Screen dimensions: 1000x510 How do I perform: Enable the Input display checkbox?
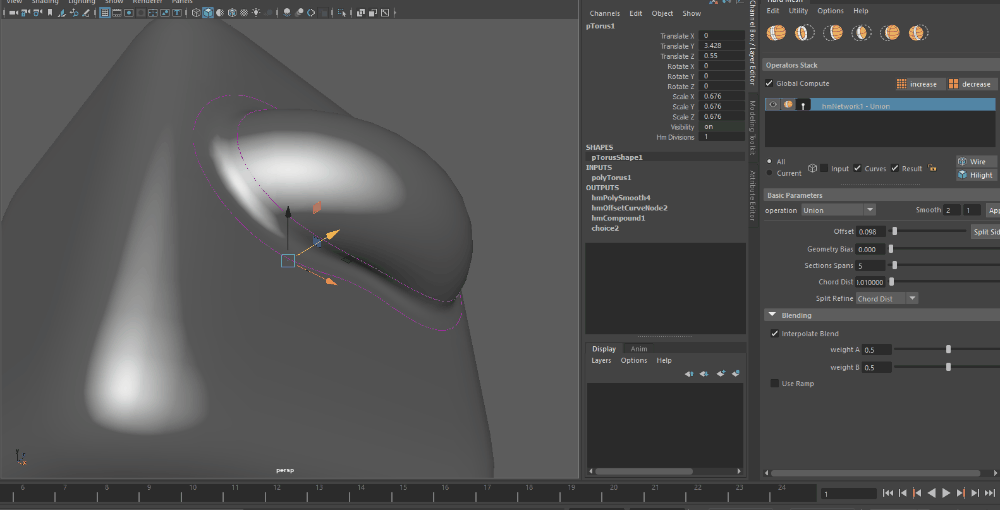coord(824,168)
